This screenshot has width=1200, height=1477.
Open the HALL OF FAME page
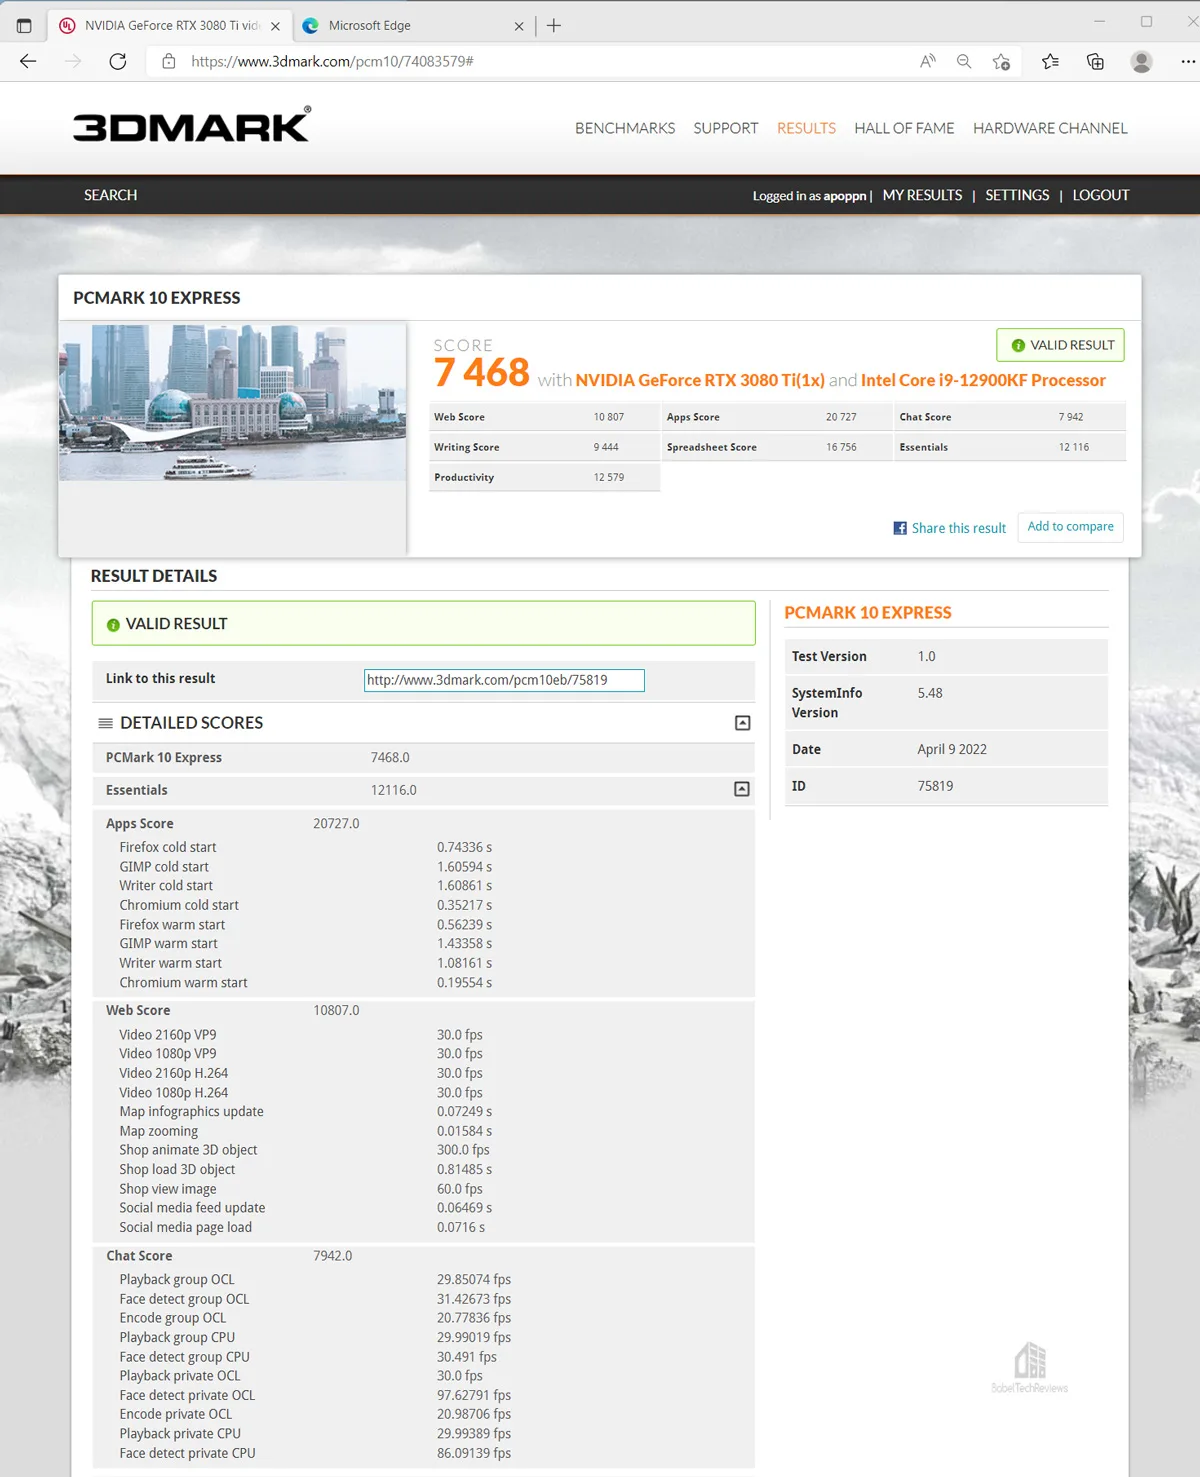click(x=904, y=128)
